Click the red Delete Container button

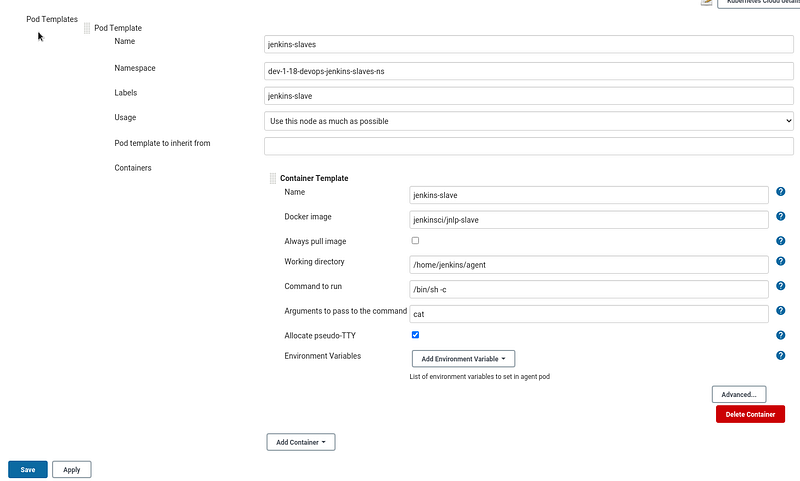(750, 414)
